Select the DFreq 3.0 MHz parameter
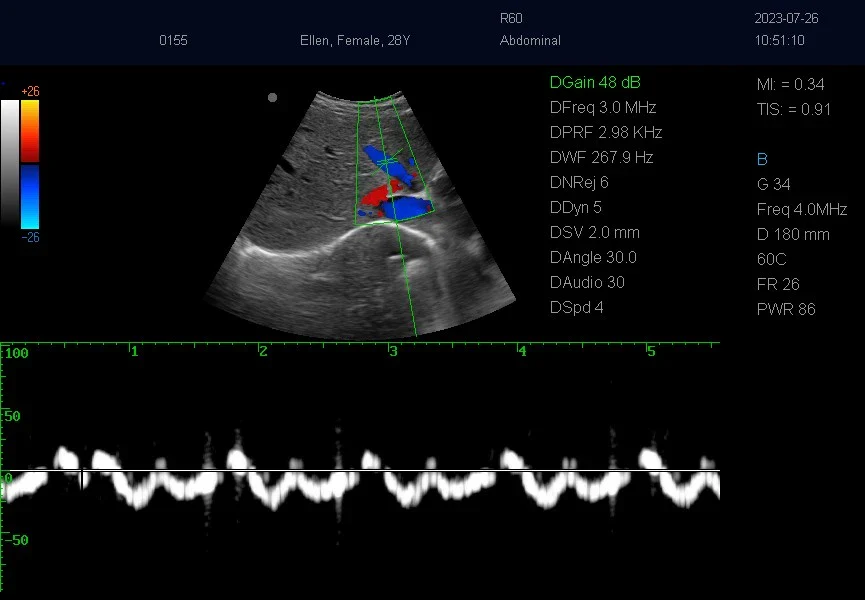Screen dimensions: 865x600 [x=603, y=108]
